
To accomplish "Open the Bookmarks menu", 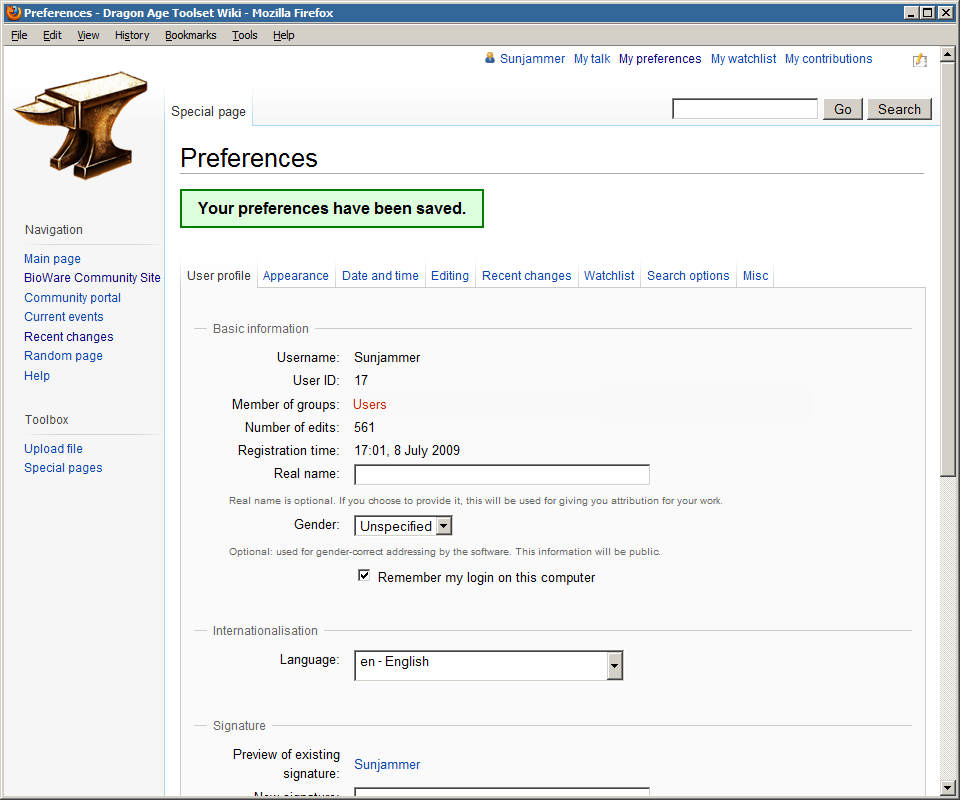I will [190, 35].
